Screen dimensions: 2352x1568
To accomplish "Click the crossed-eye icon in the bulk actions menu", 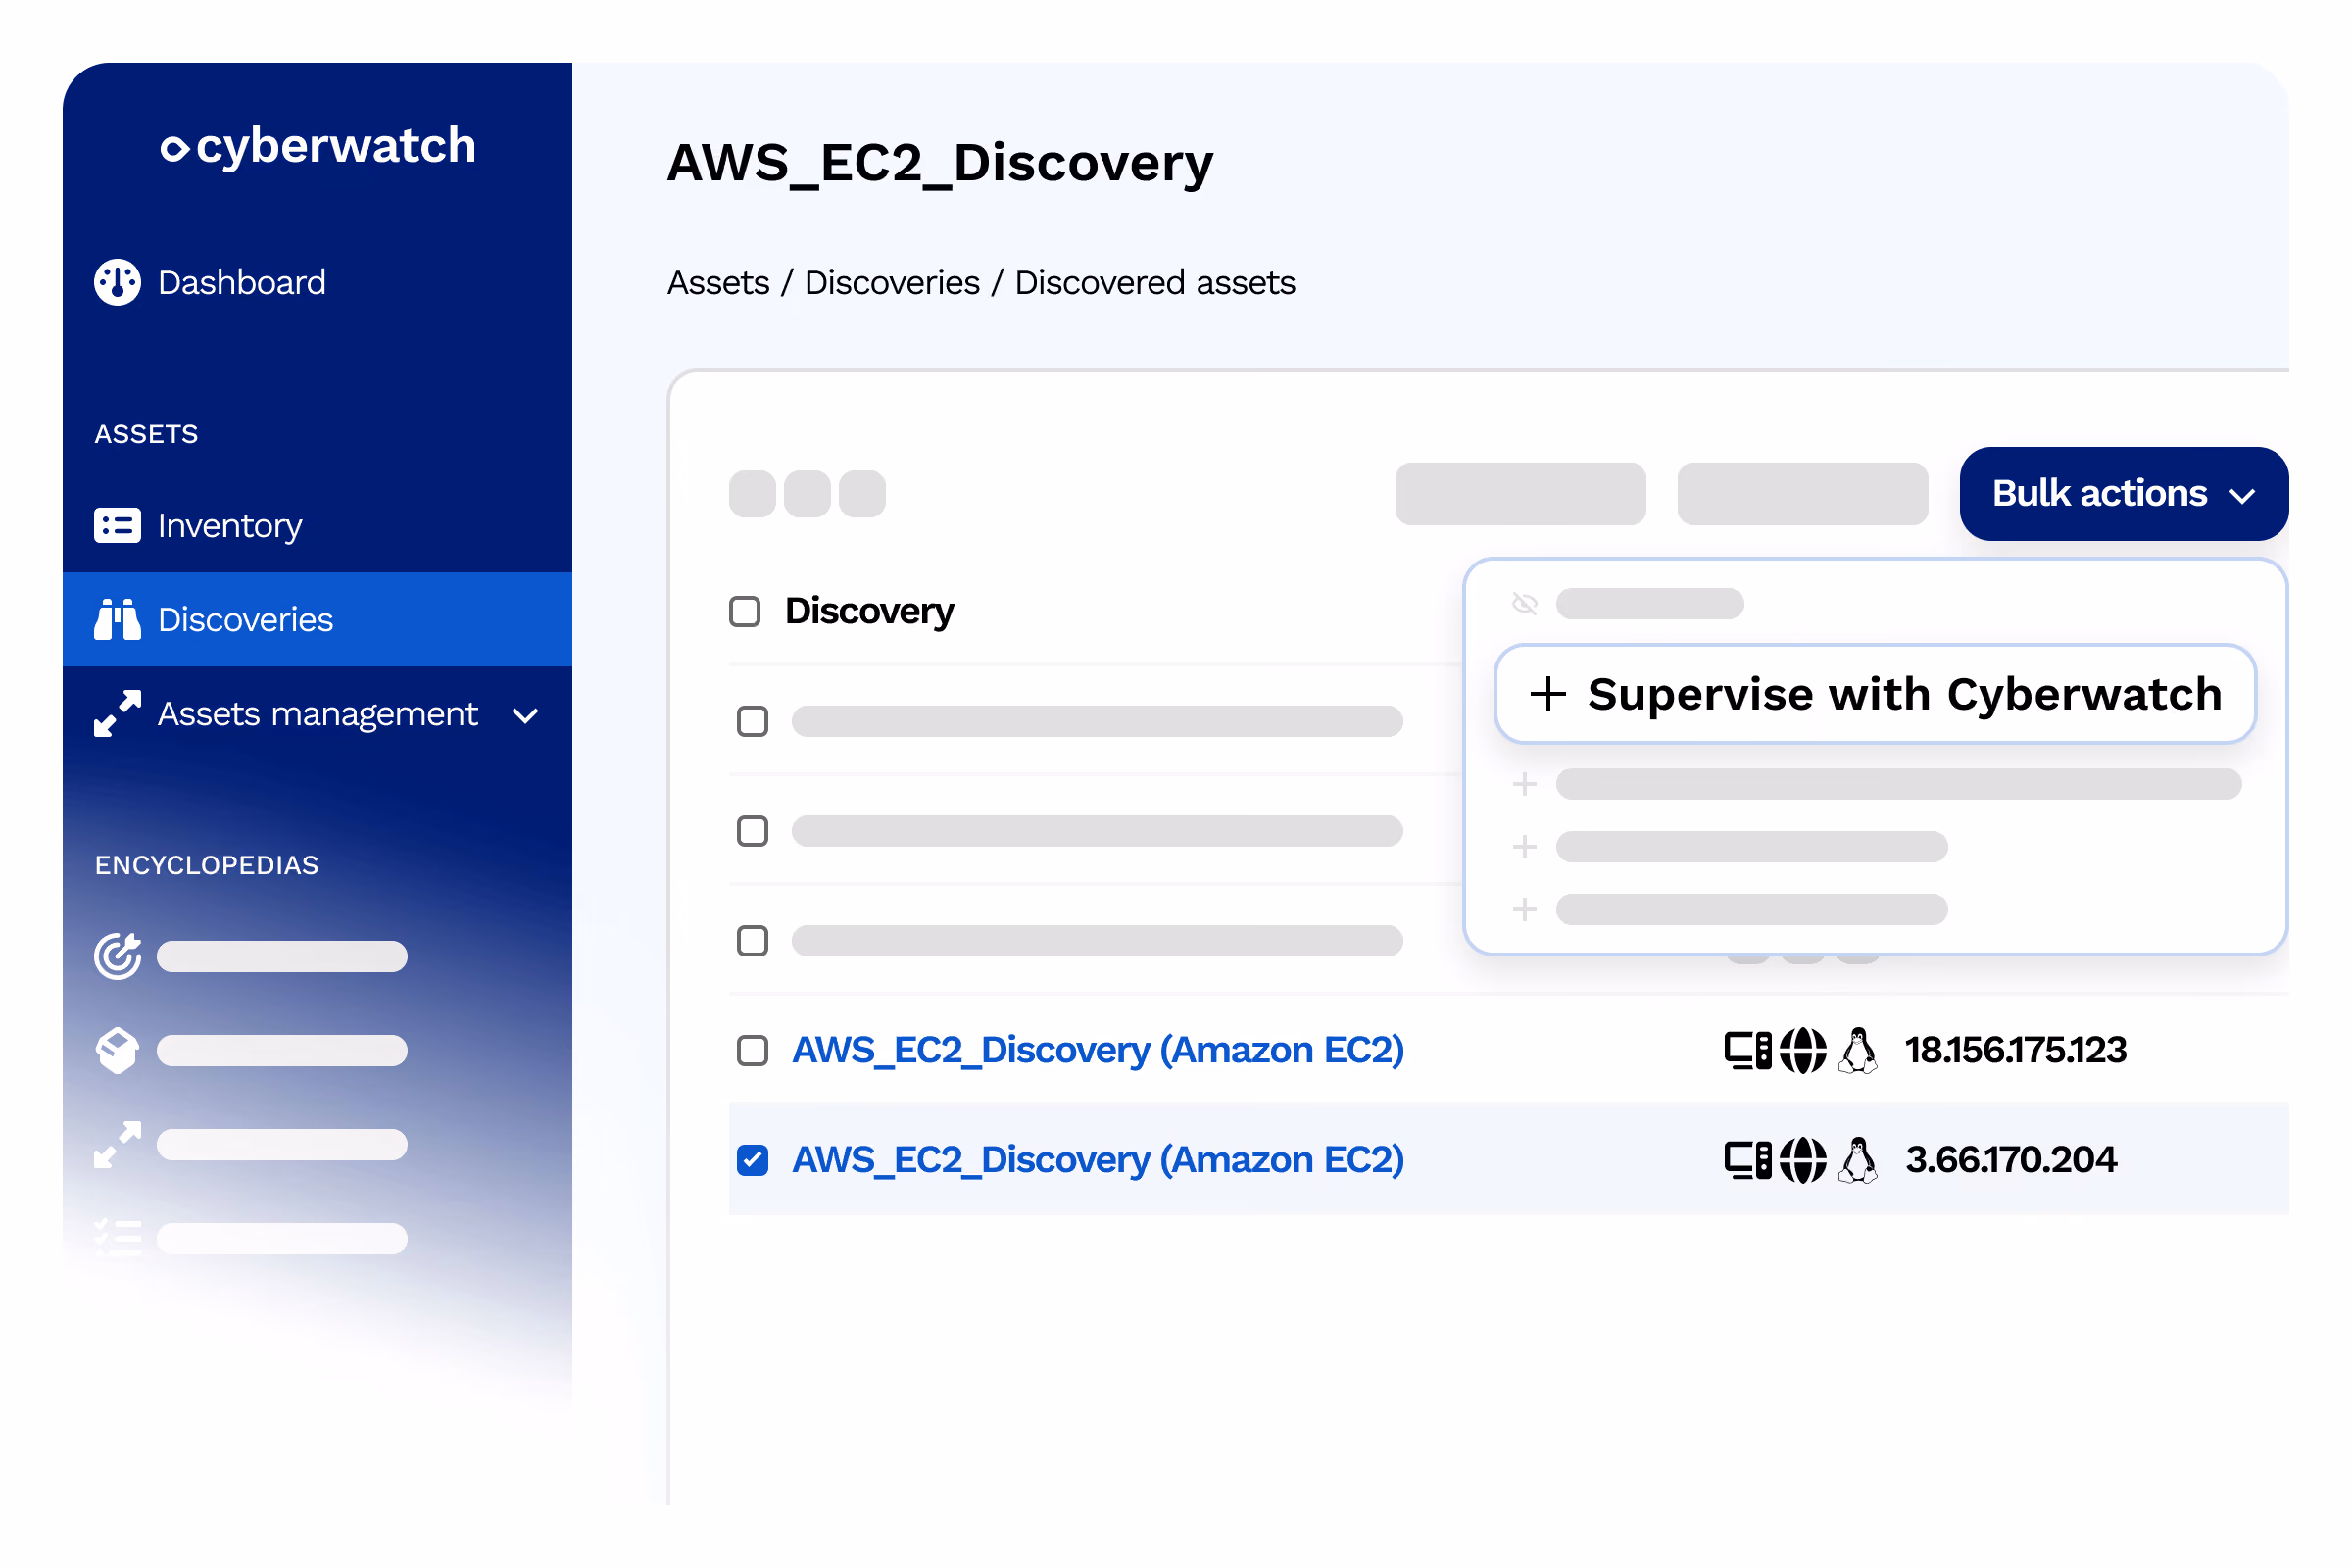I will click(x=1524, y=603).
